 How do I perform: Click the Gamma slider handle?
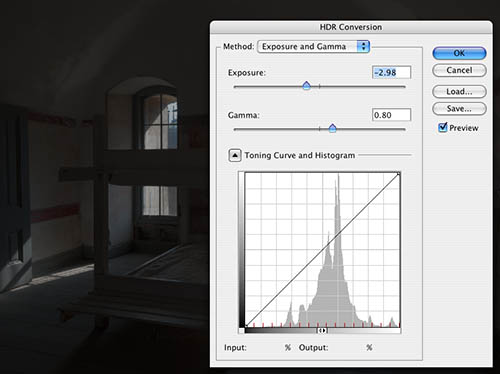(x=332, y=128)
